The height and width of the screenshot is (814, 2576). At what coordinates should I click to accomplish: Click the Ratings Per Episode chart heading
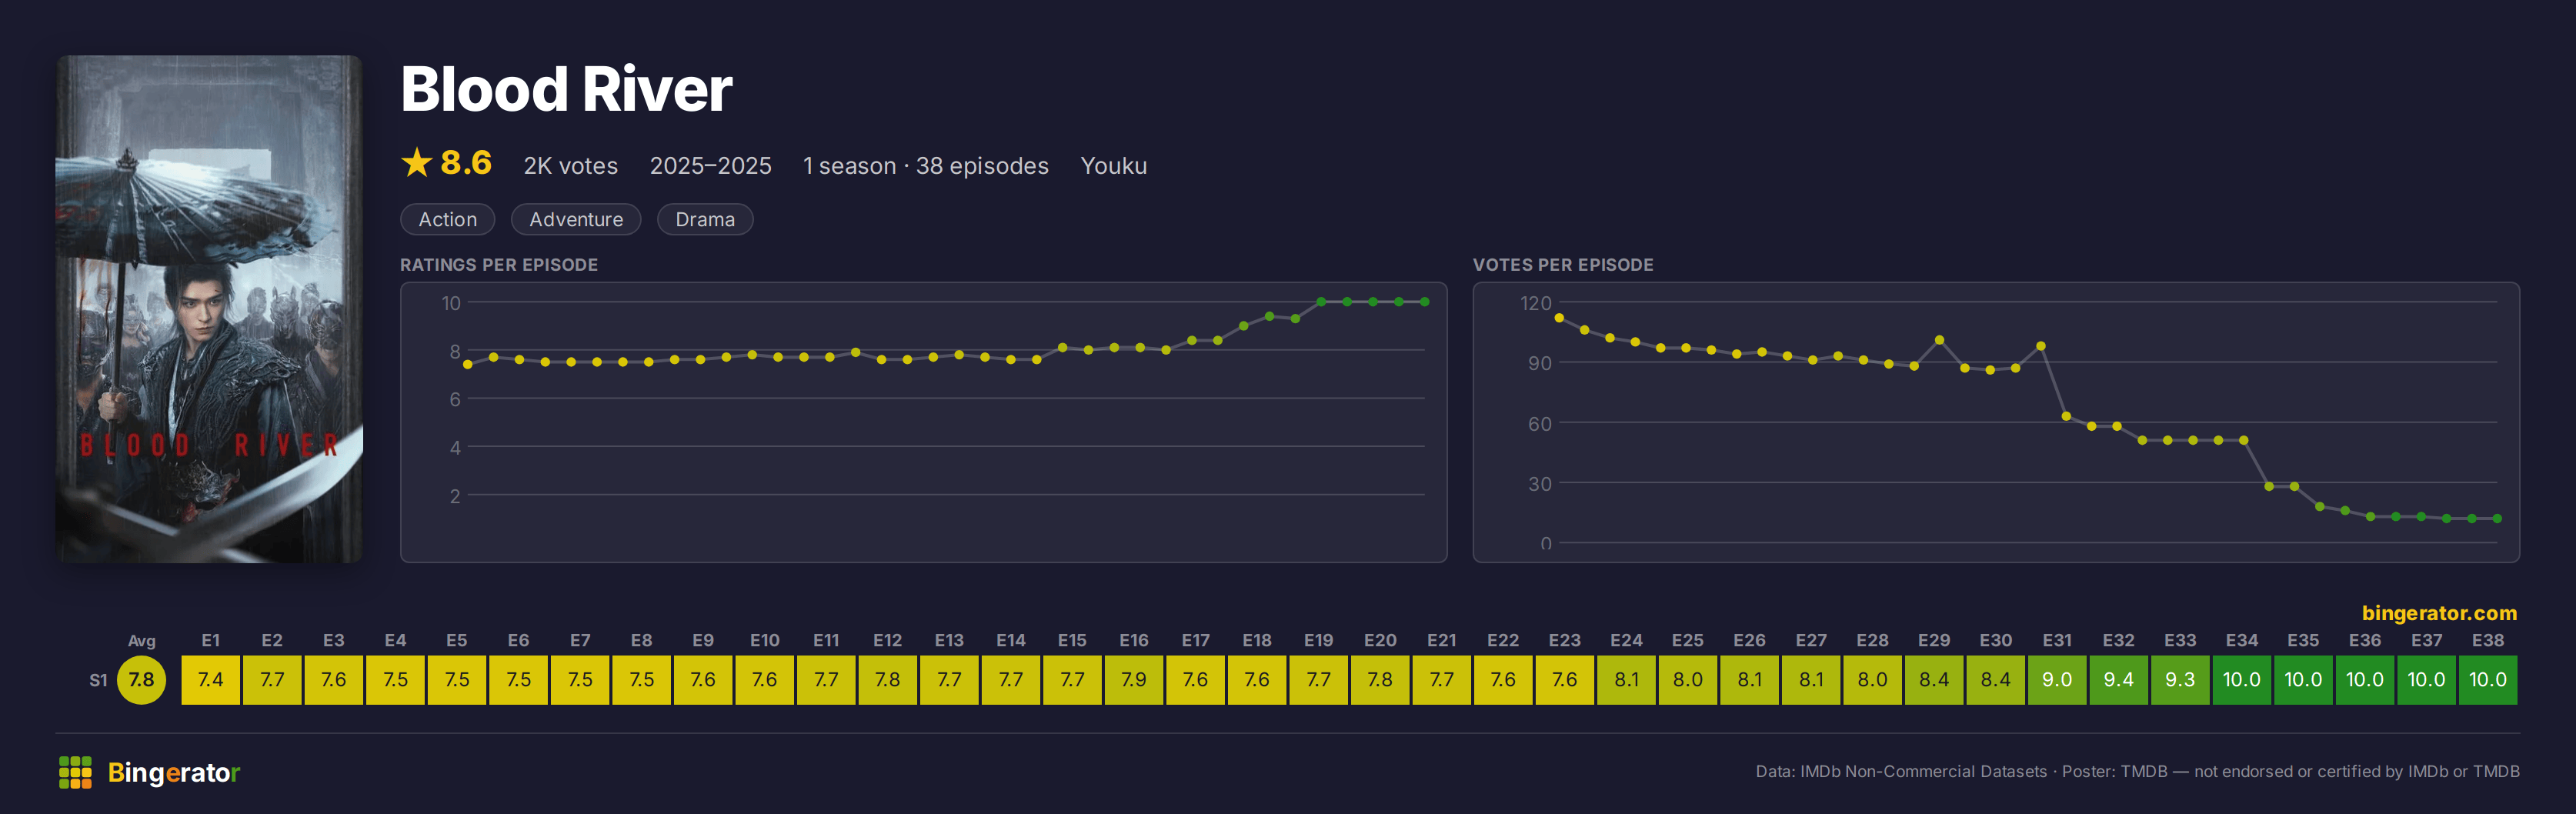[x=499, y=265]
